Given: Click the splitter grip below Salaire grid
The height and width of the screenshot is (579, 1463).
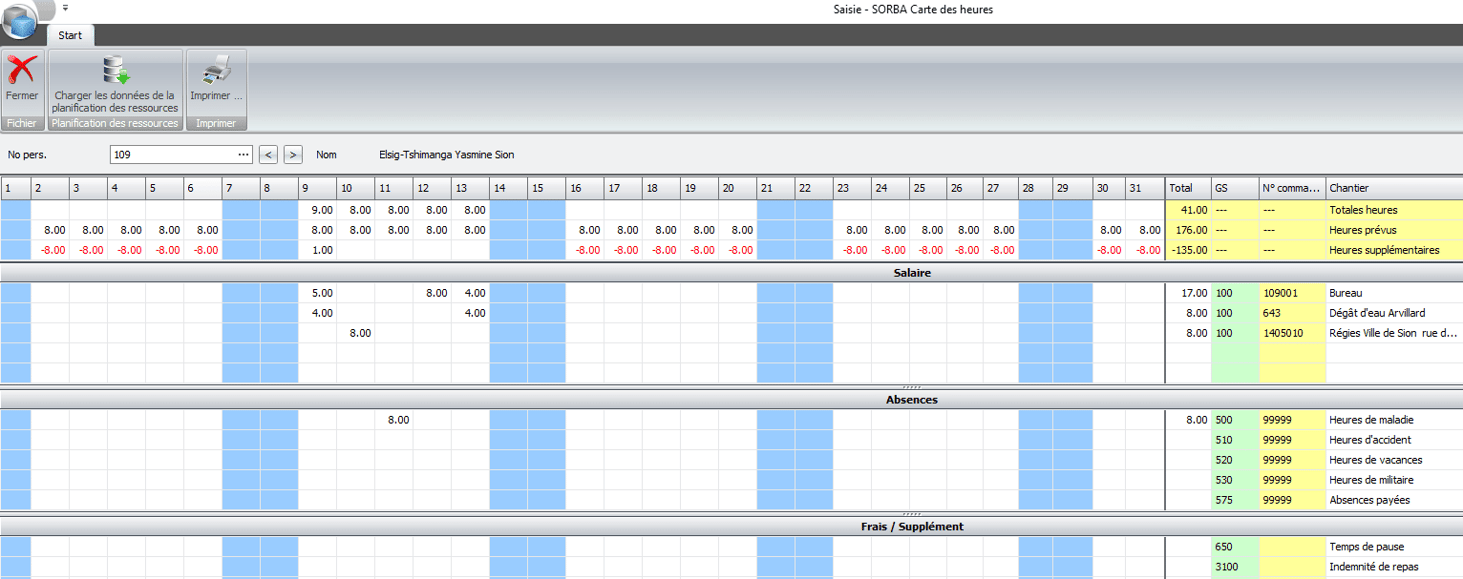Looking at the screenshot, I should coord(911,387).
